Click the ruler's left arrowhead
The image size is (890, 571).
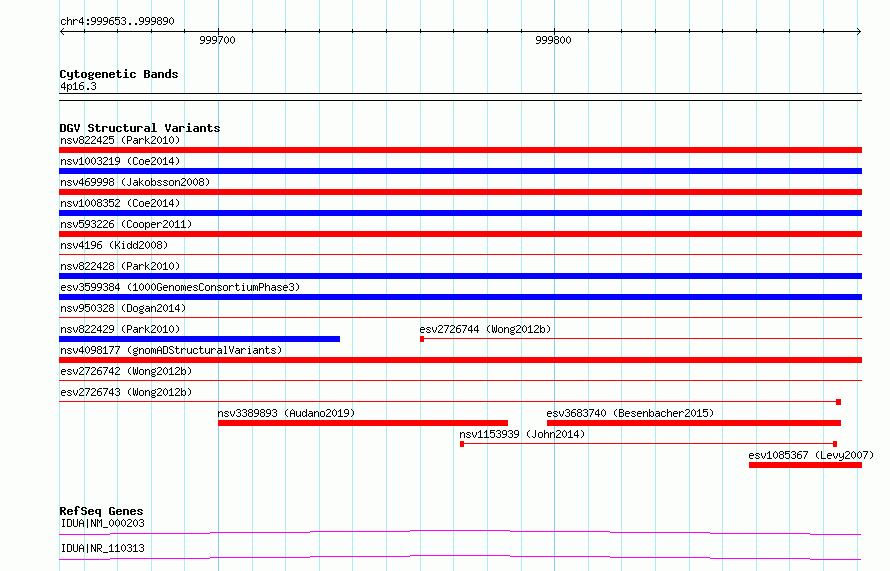[x=62, y=31]
